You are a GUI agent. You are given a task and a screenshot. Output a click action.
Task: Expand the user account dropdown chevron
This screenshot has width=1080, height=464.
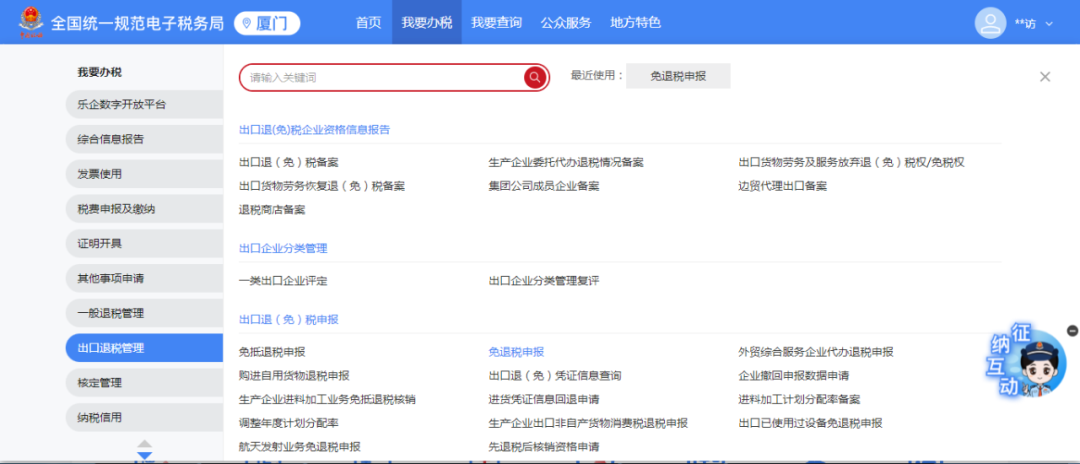1049,23
